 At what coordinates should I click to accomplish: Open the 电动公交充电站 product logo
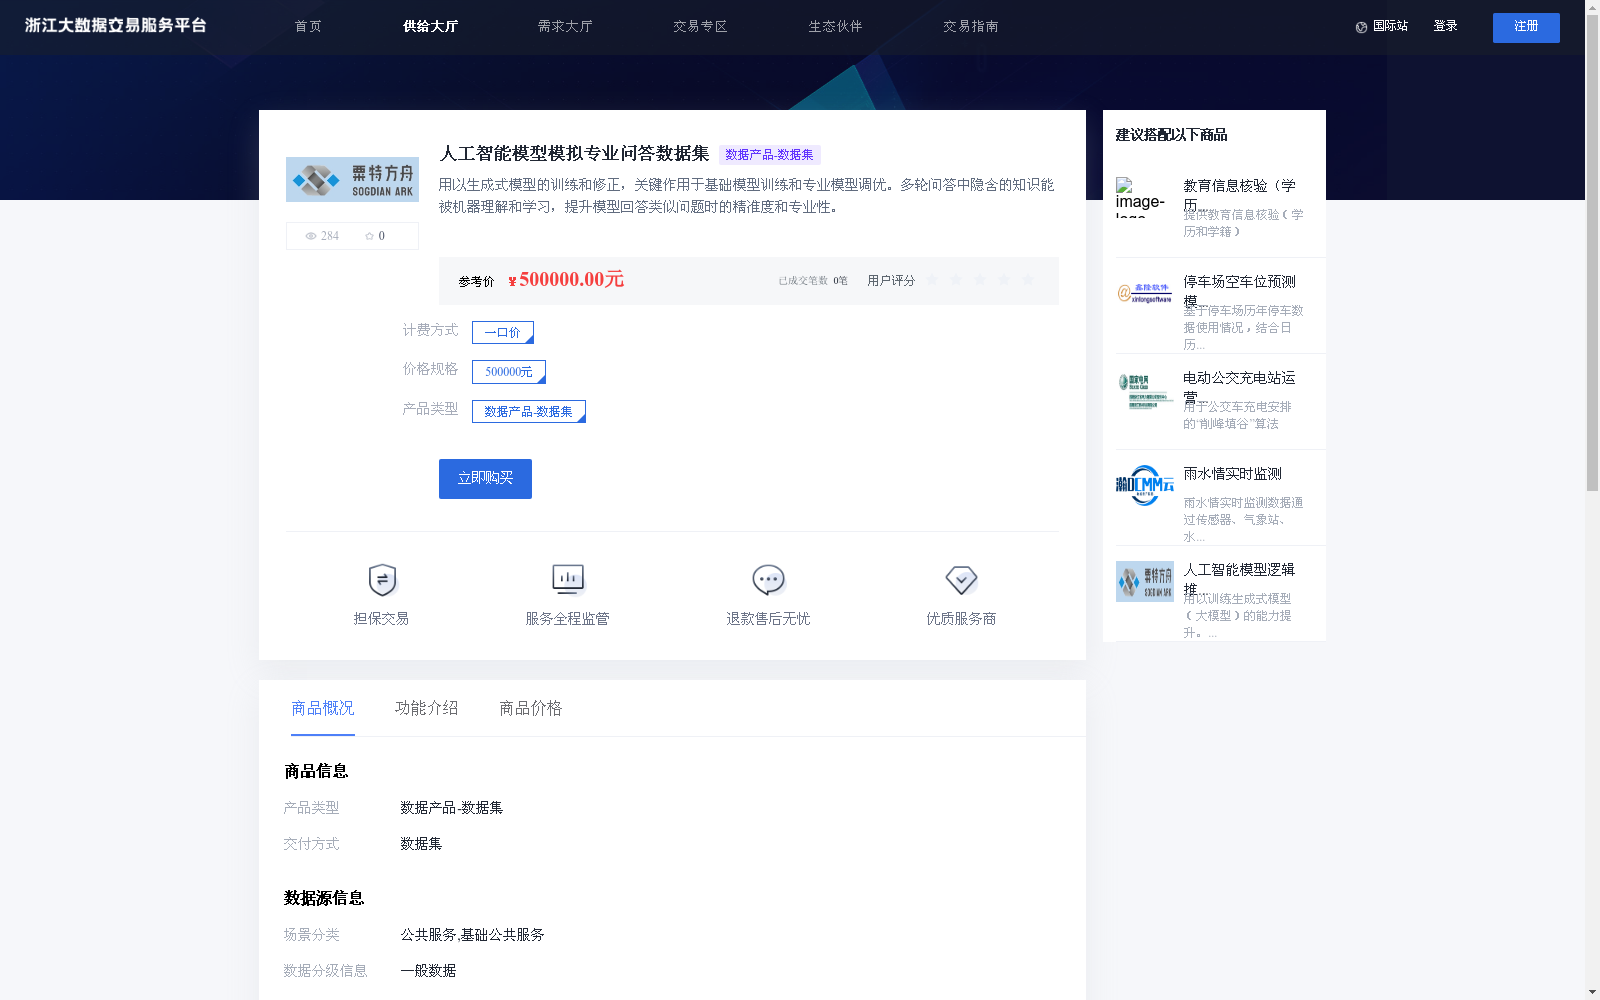[x=1144, y=390]
